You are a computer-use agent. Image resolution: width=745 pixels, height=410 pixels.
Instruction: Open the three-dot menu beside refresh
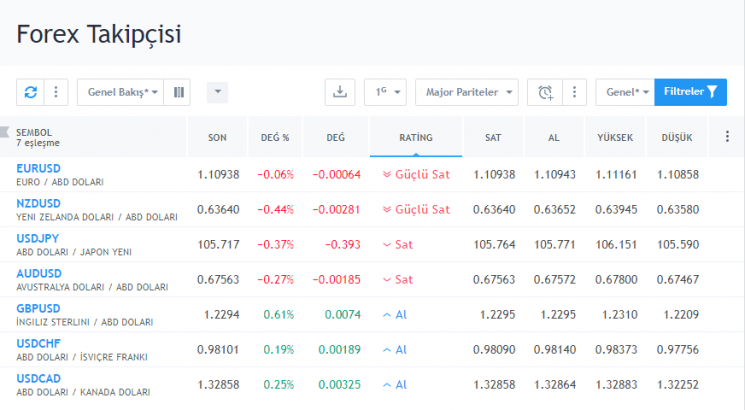(56, 92)
